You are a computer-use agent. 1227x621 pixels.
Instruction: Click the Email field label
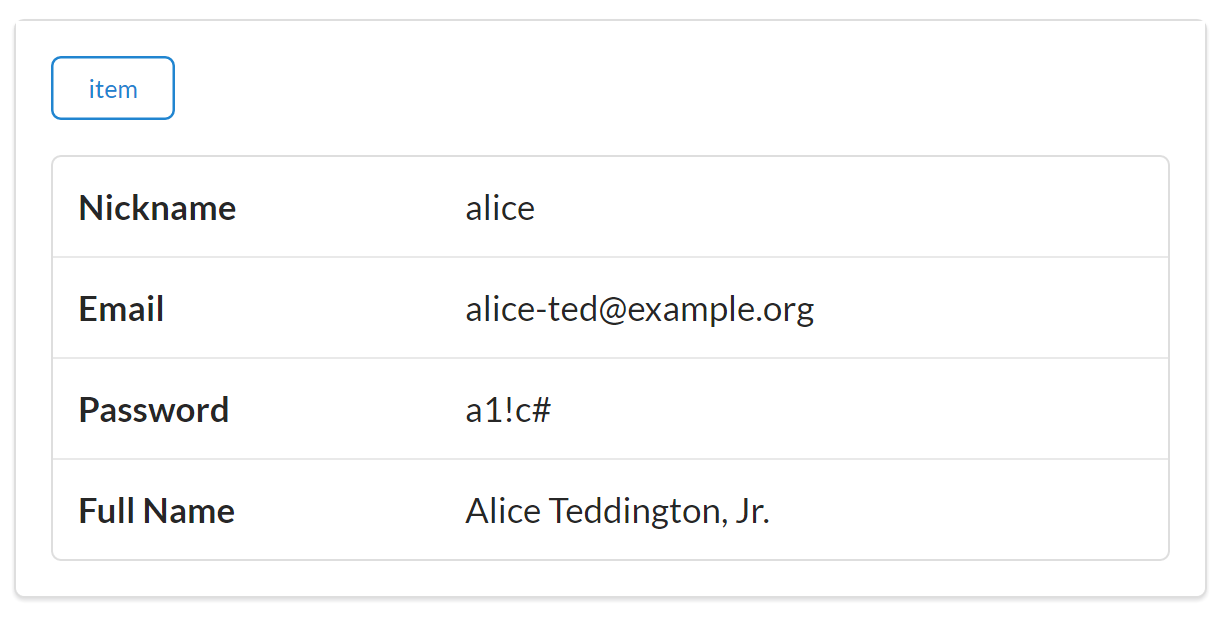click(121, 309)
